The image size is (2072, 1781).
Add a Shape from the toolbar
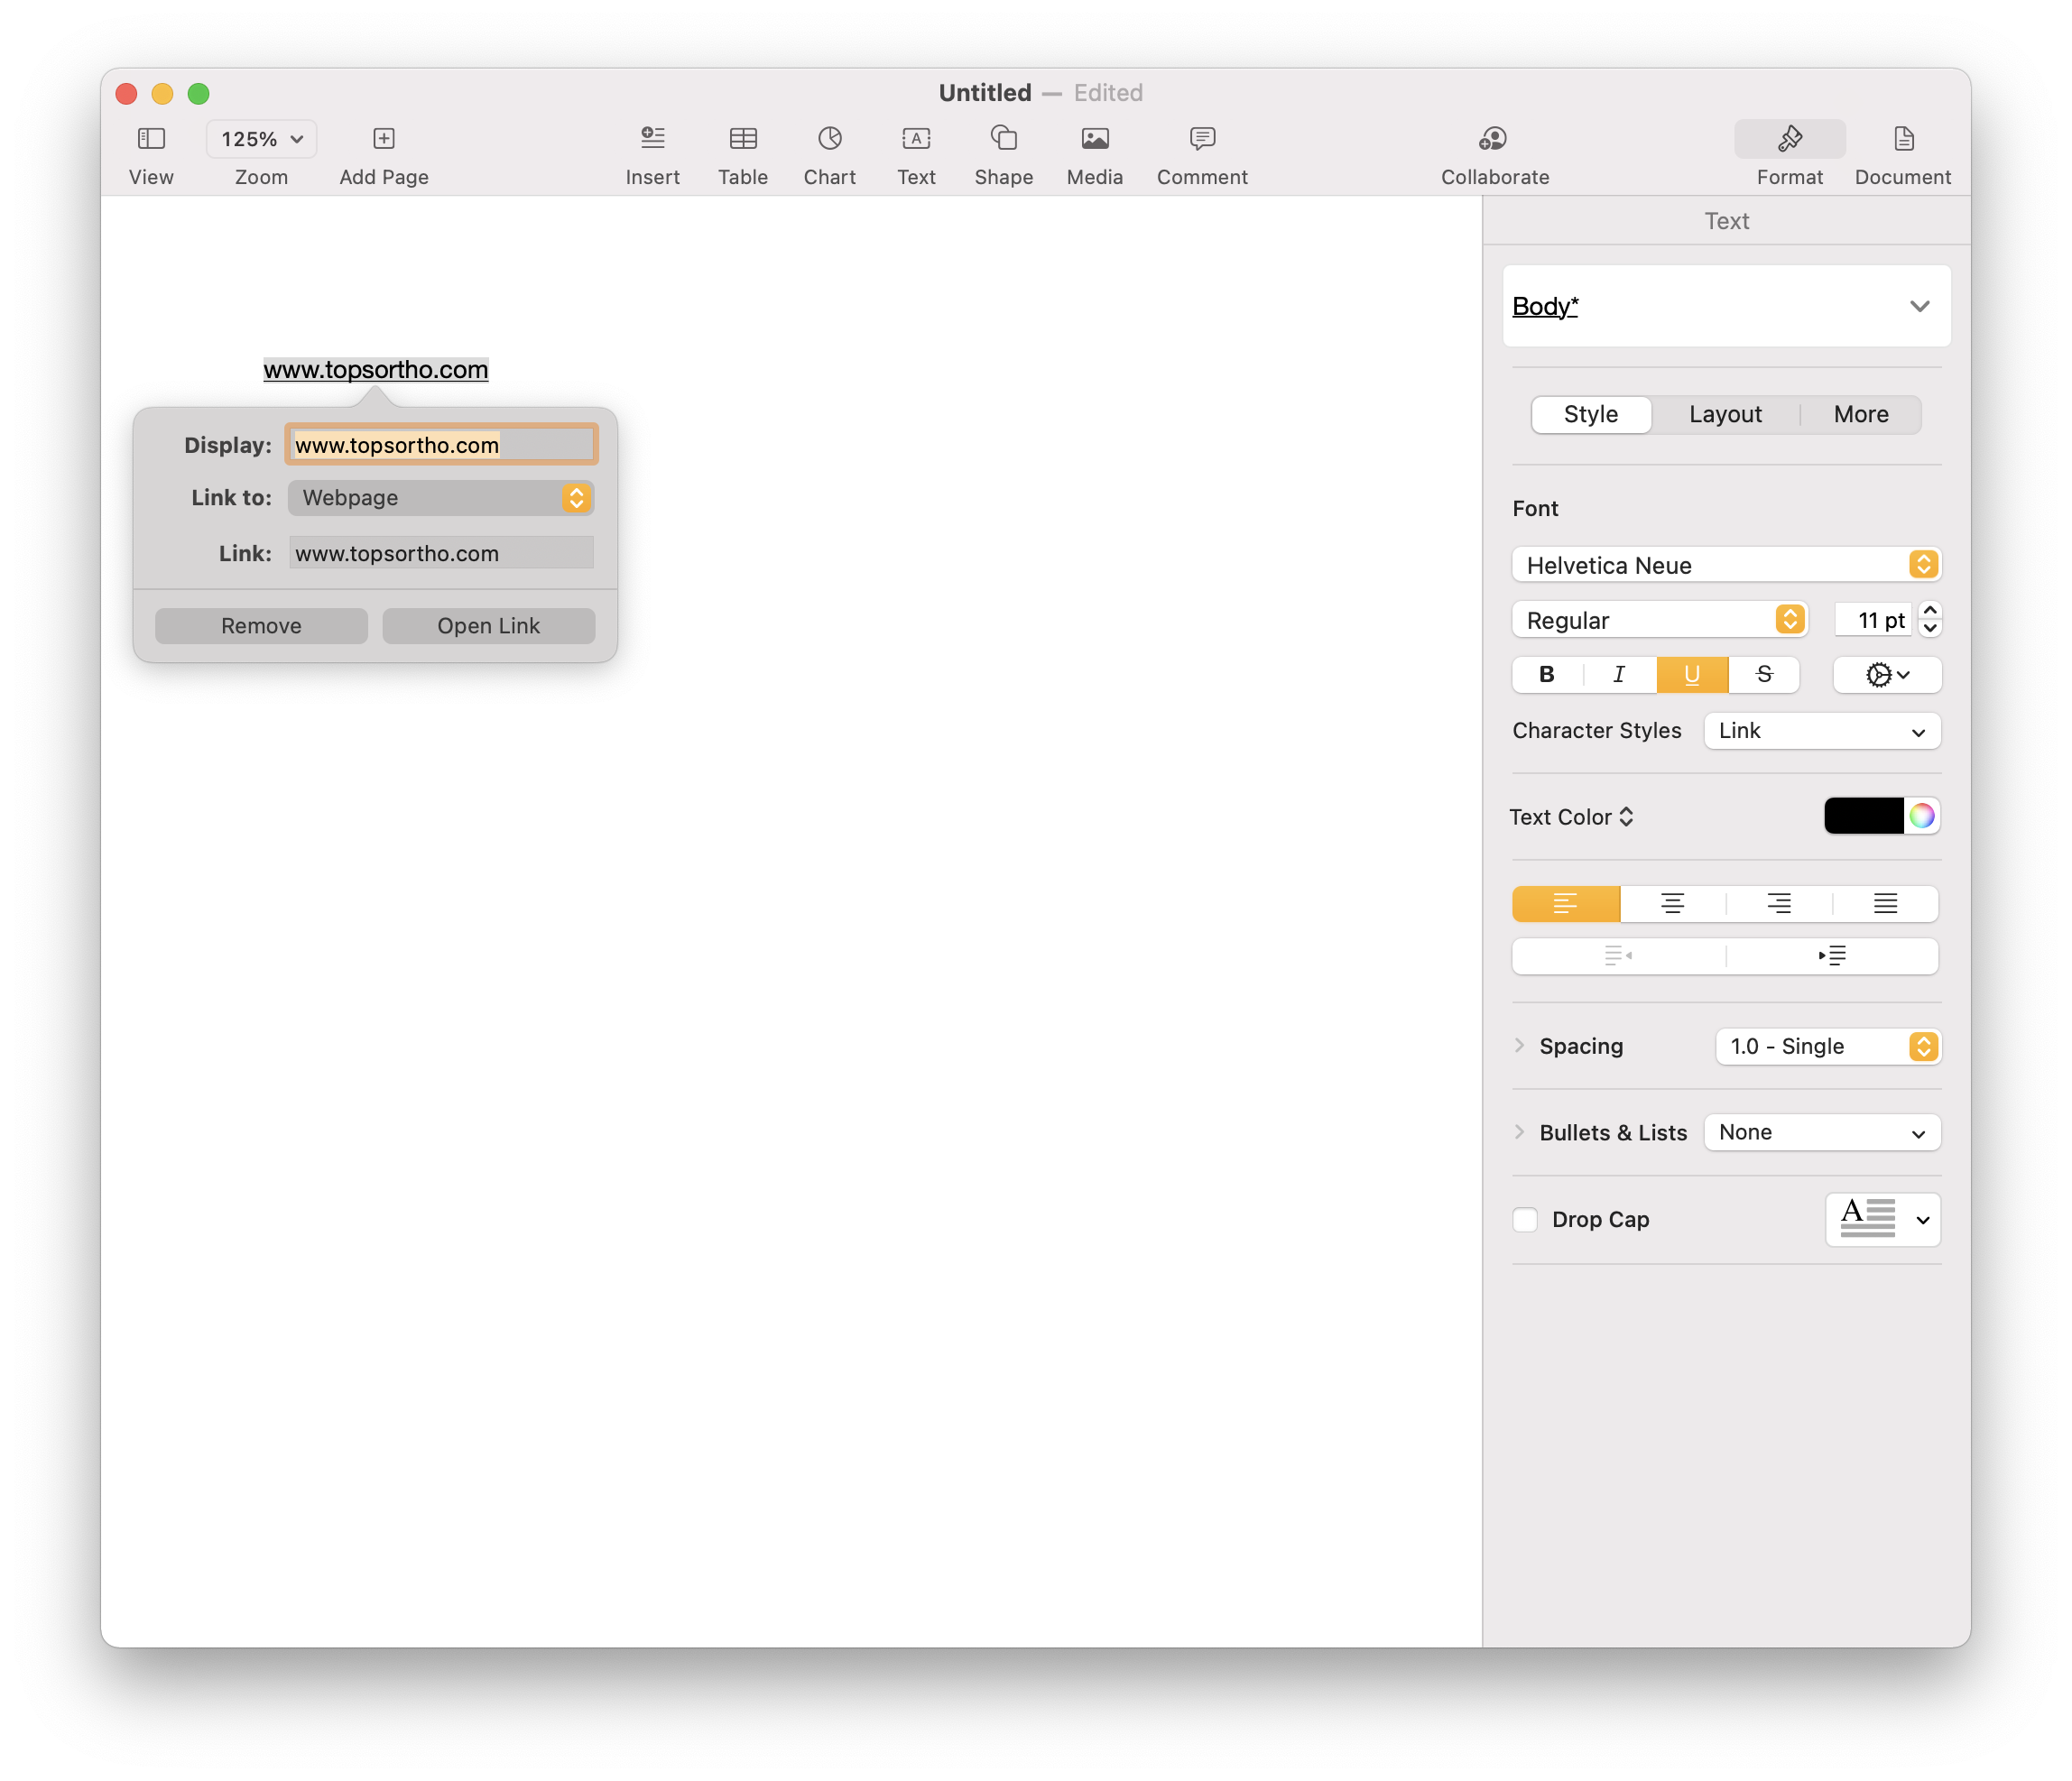pos(1003,138)
